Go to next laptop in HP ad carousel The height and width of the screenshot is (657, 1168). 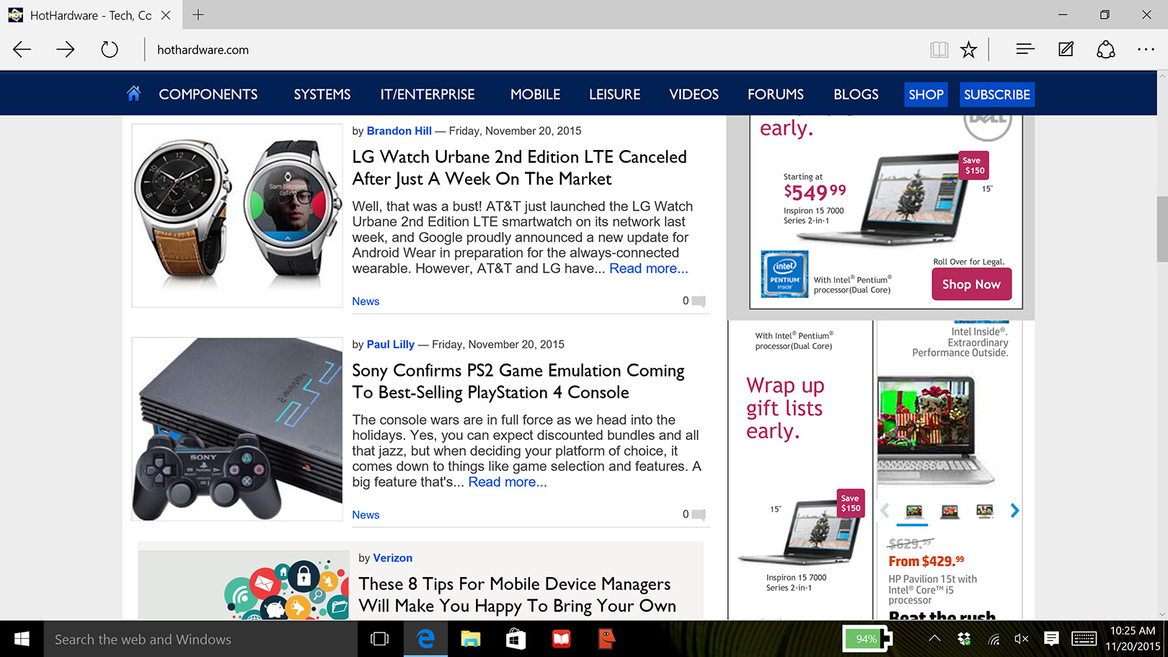[1015, 510]
